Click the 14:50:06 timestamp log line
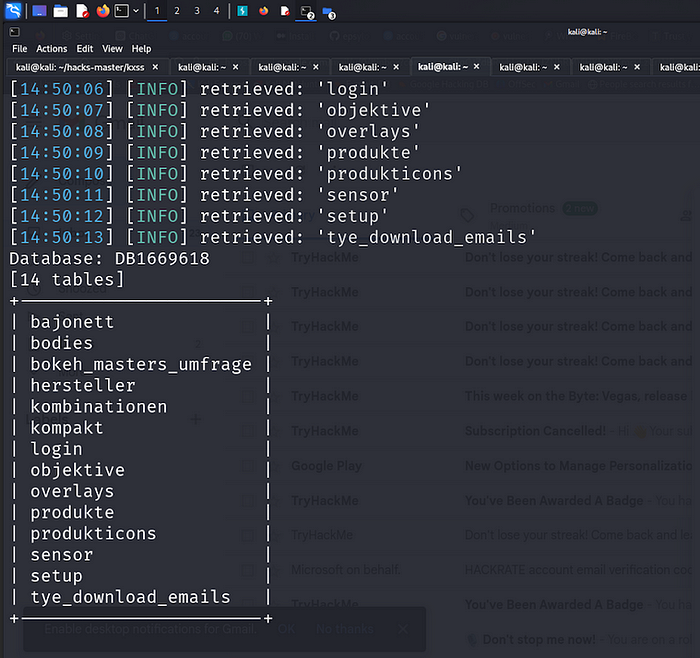This screenshot has width=700, height=658. click(198, 89)
